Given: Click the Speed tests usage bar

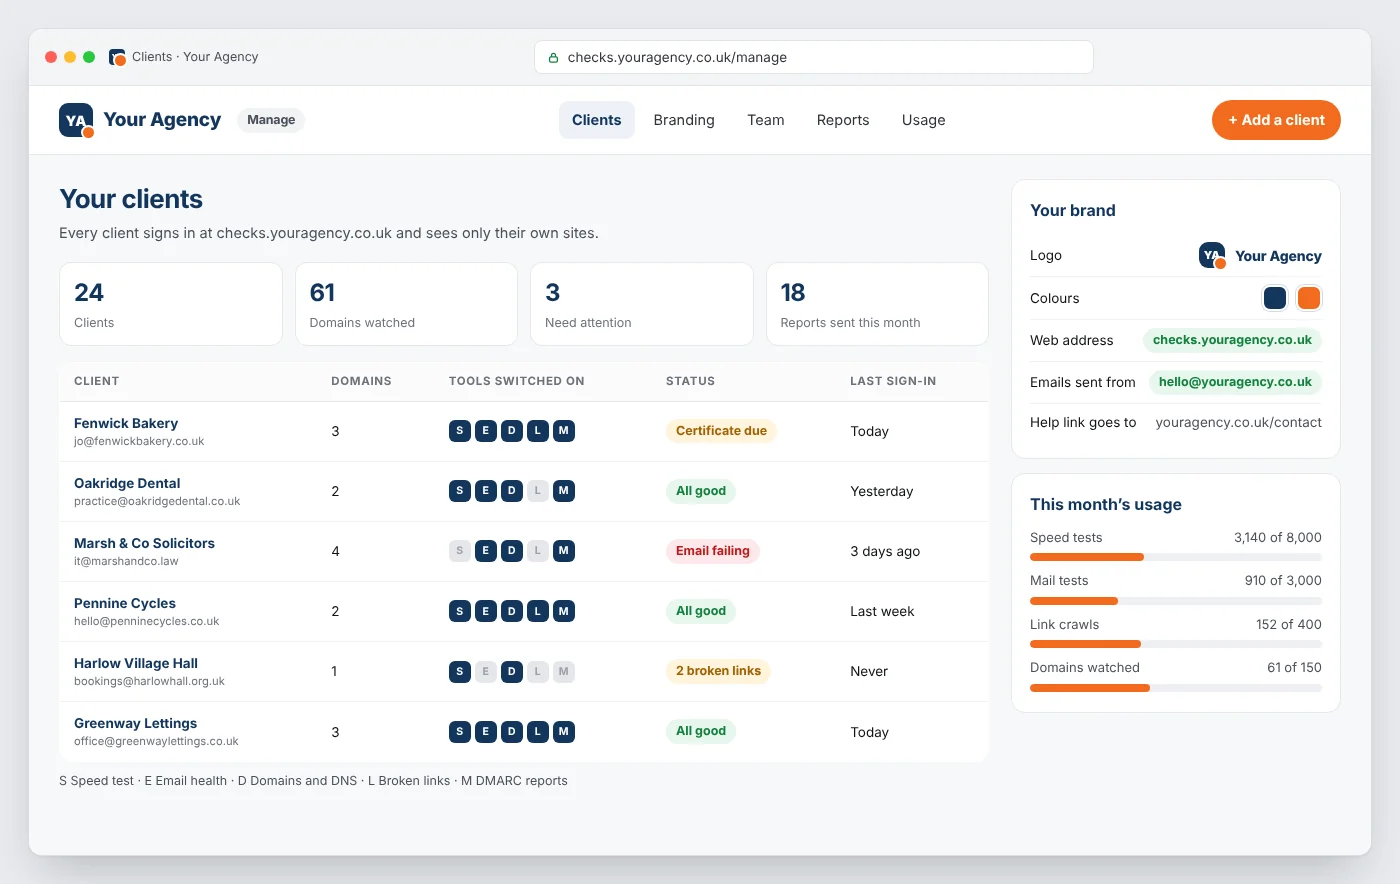Looking at the screenshot, I should [1176, 557].
